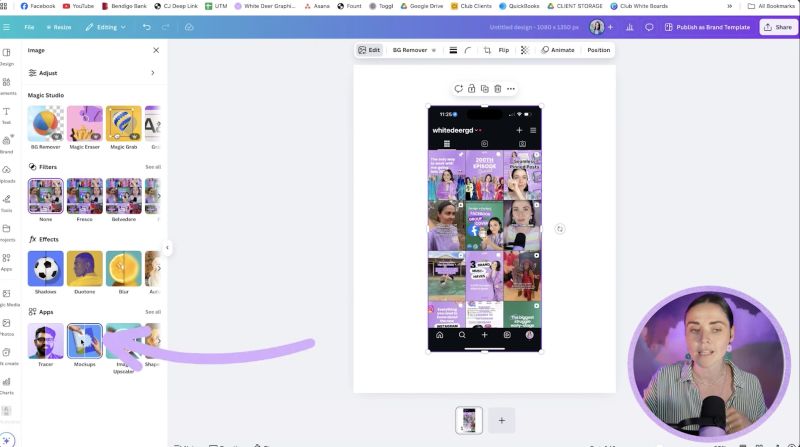Click the lock icon above the image

click(x=471, y=89)
